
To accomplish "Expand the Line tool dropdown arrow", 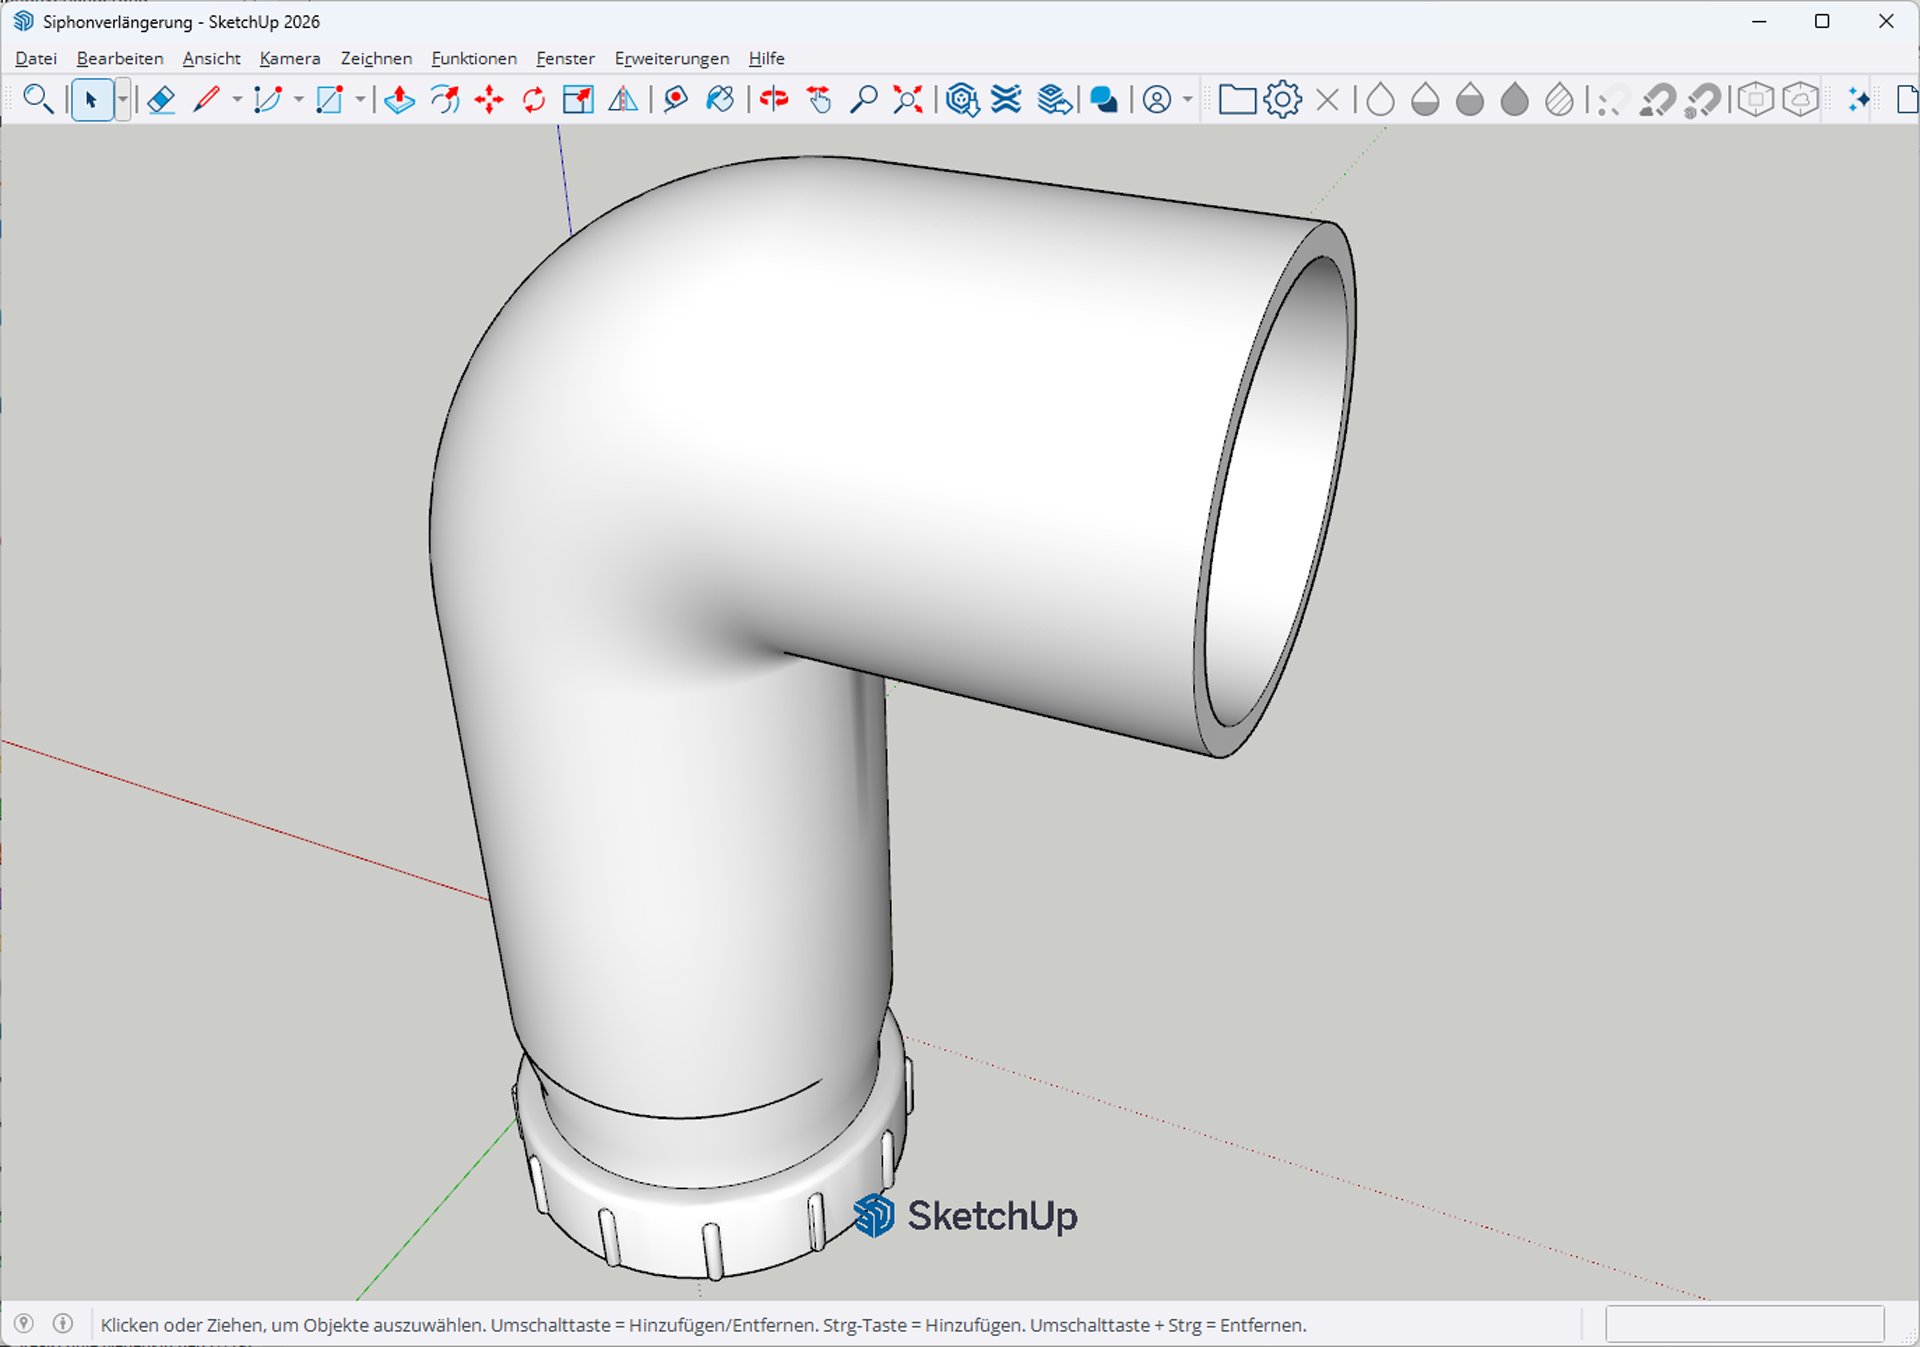I will [x=237, y=100].
